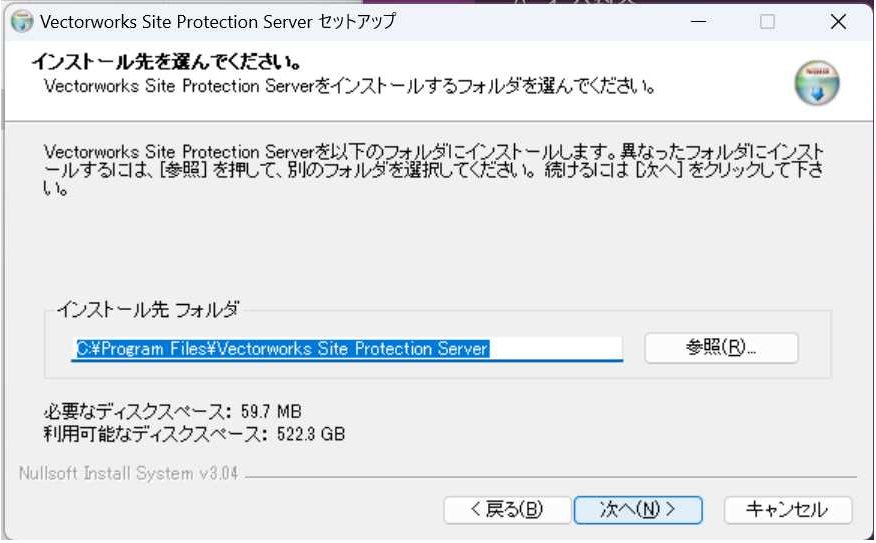Viewport: 876px width, 543px height.
Task: Go back with the 戻る(B) button
Action: pyautogui.click(x=507, y=509)
